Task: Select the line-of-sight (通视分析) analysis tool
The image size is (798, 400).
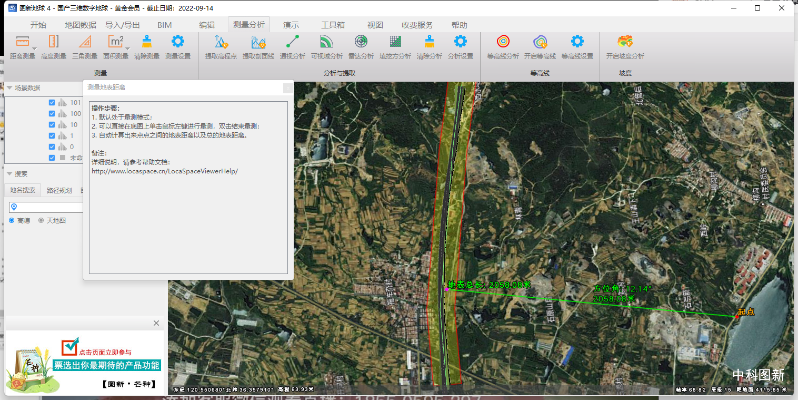Action: 294,42
